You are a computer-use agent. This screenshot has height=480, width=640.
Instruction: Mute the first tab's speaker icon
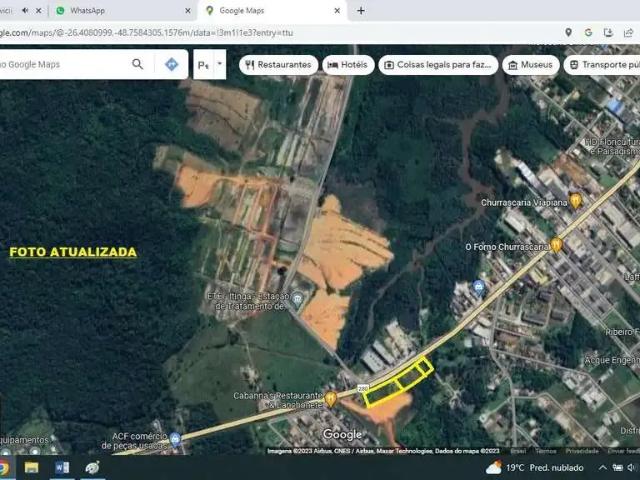[25, 11]
